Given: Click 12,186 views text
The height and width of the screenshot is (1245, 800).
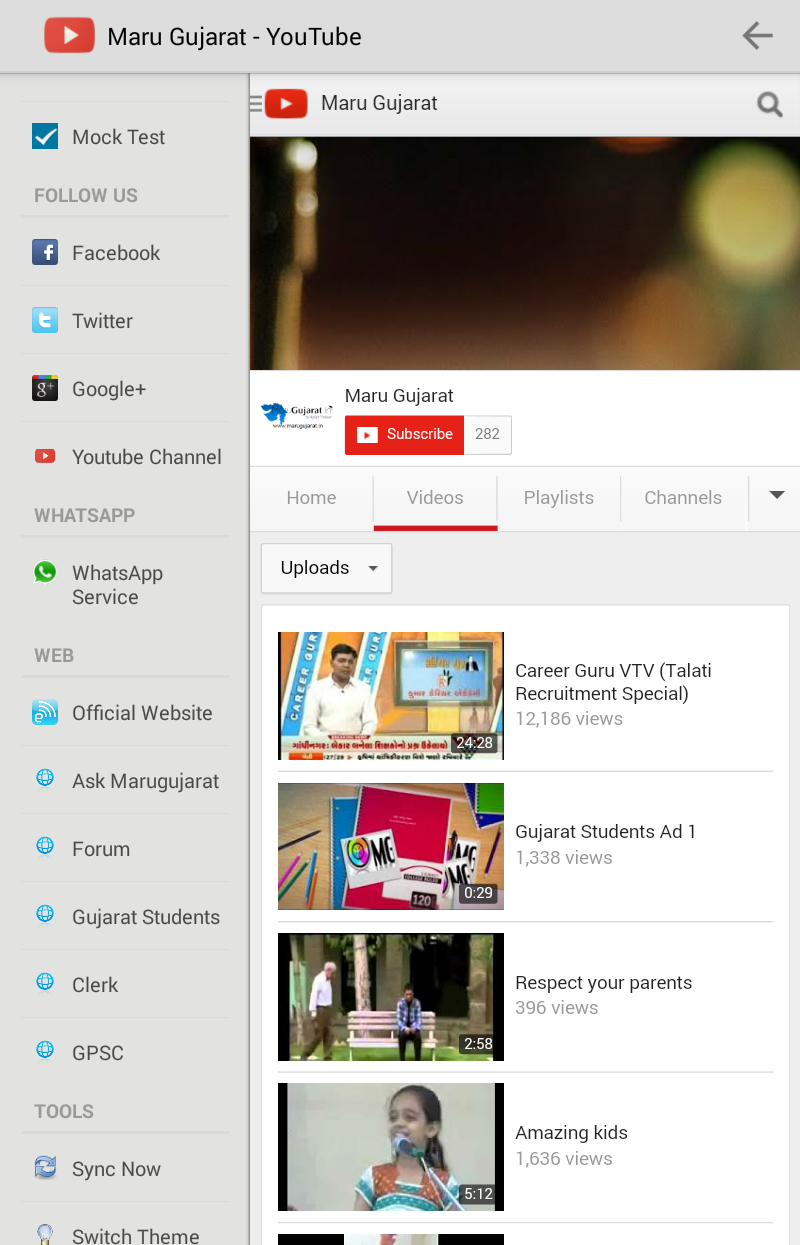Looking at the screenshot, I should pos(569,719).
